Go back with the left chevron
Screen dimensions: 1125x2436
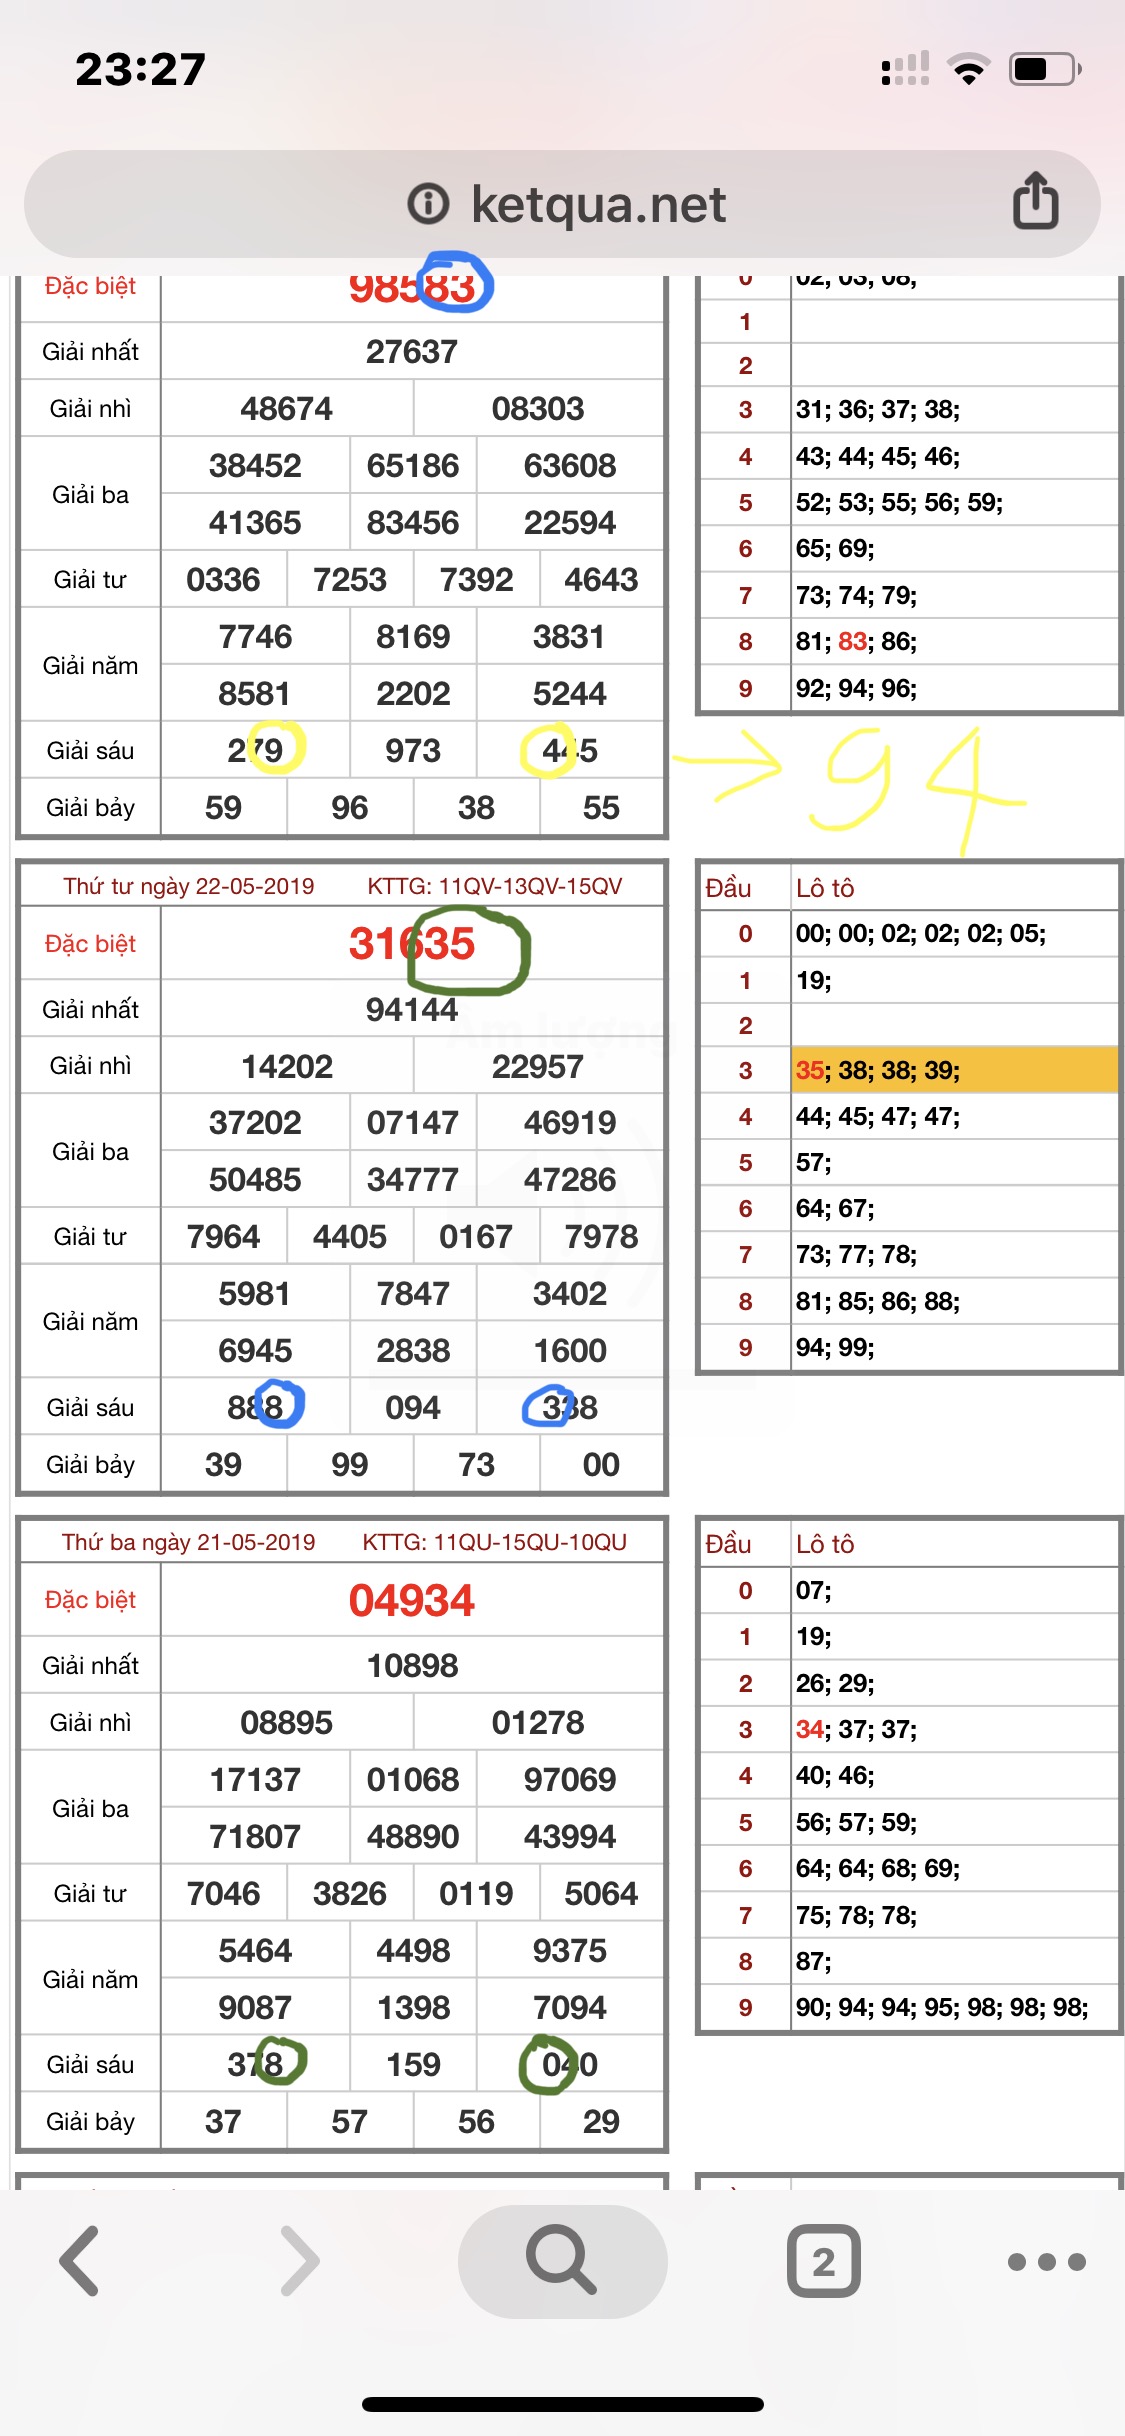[80, 2261]
